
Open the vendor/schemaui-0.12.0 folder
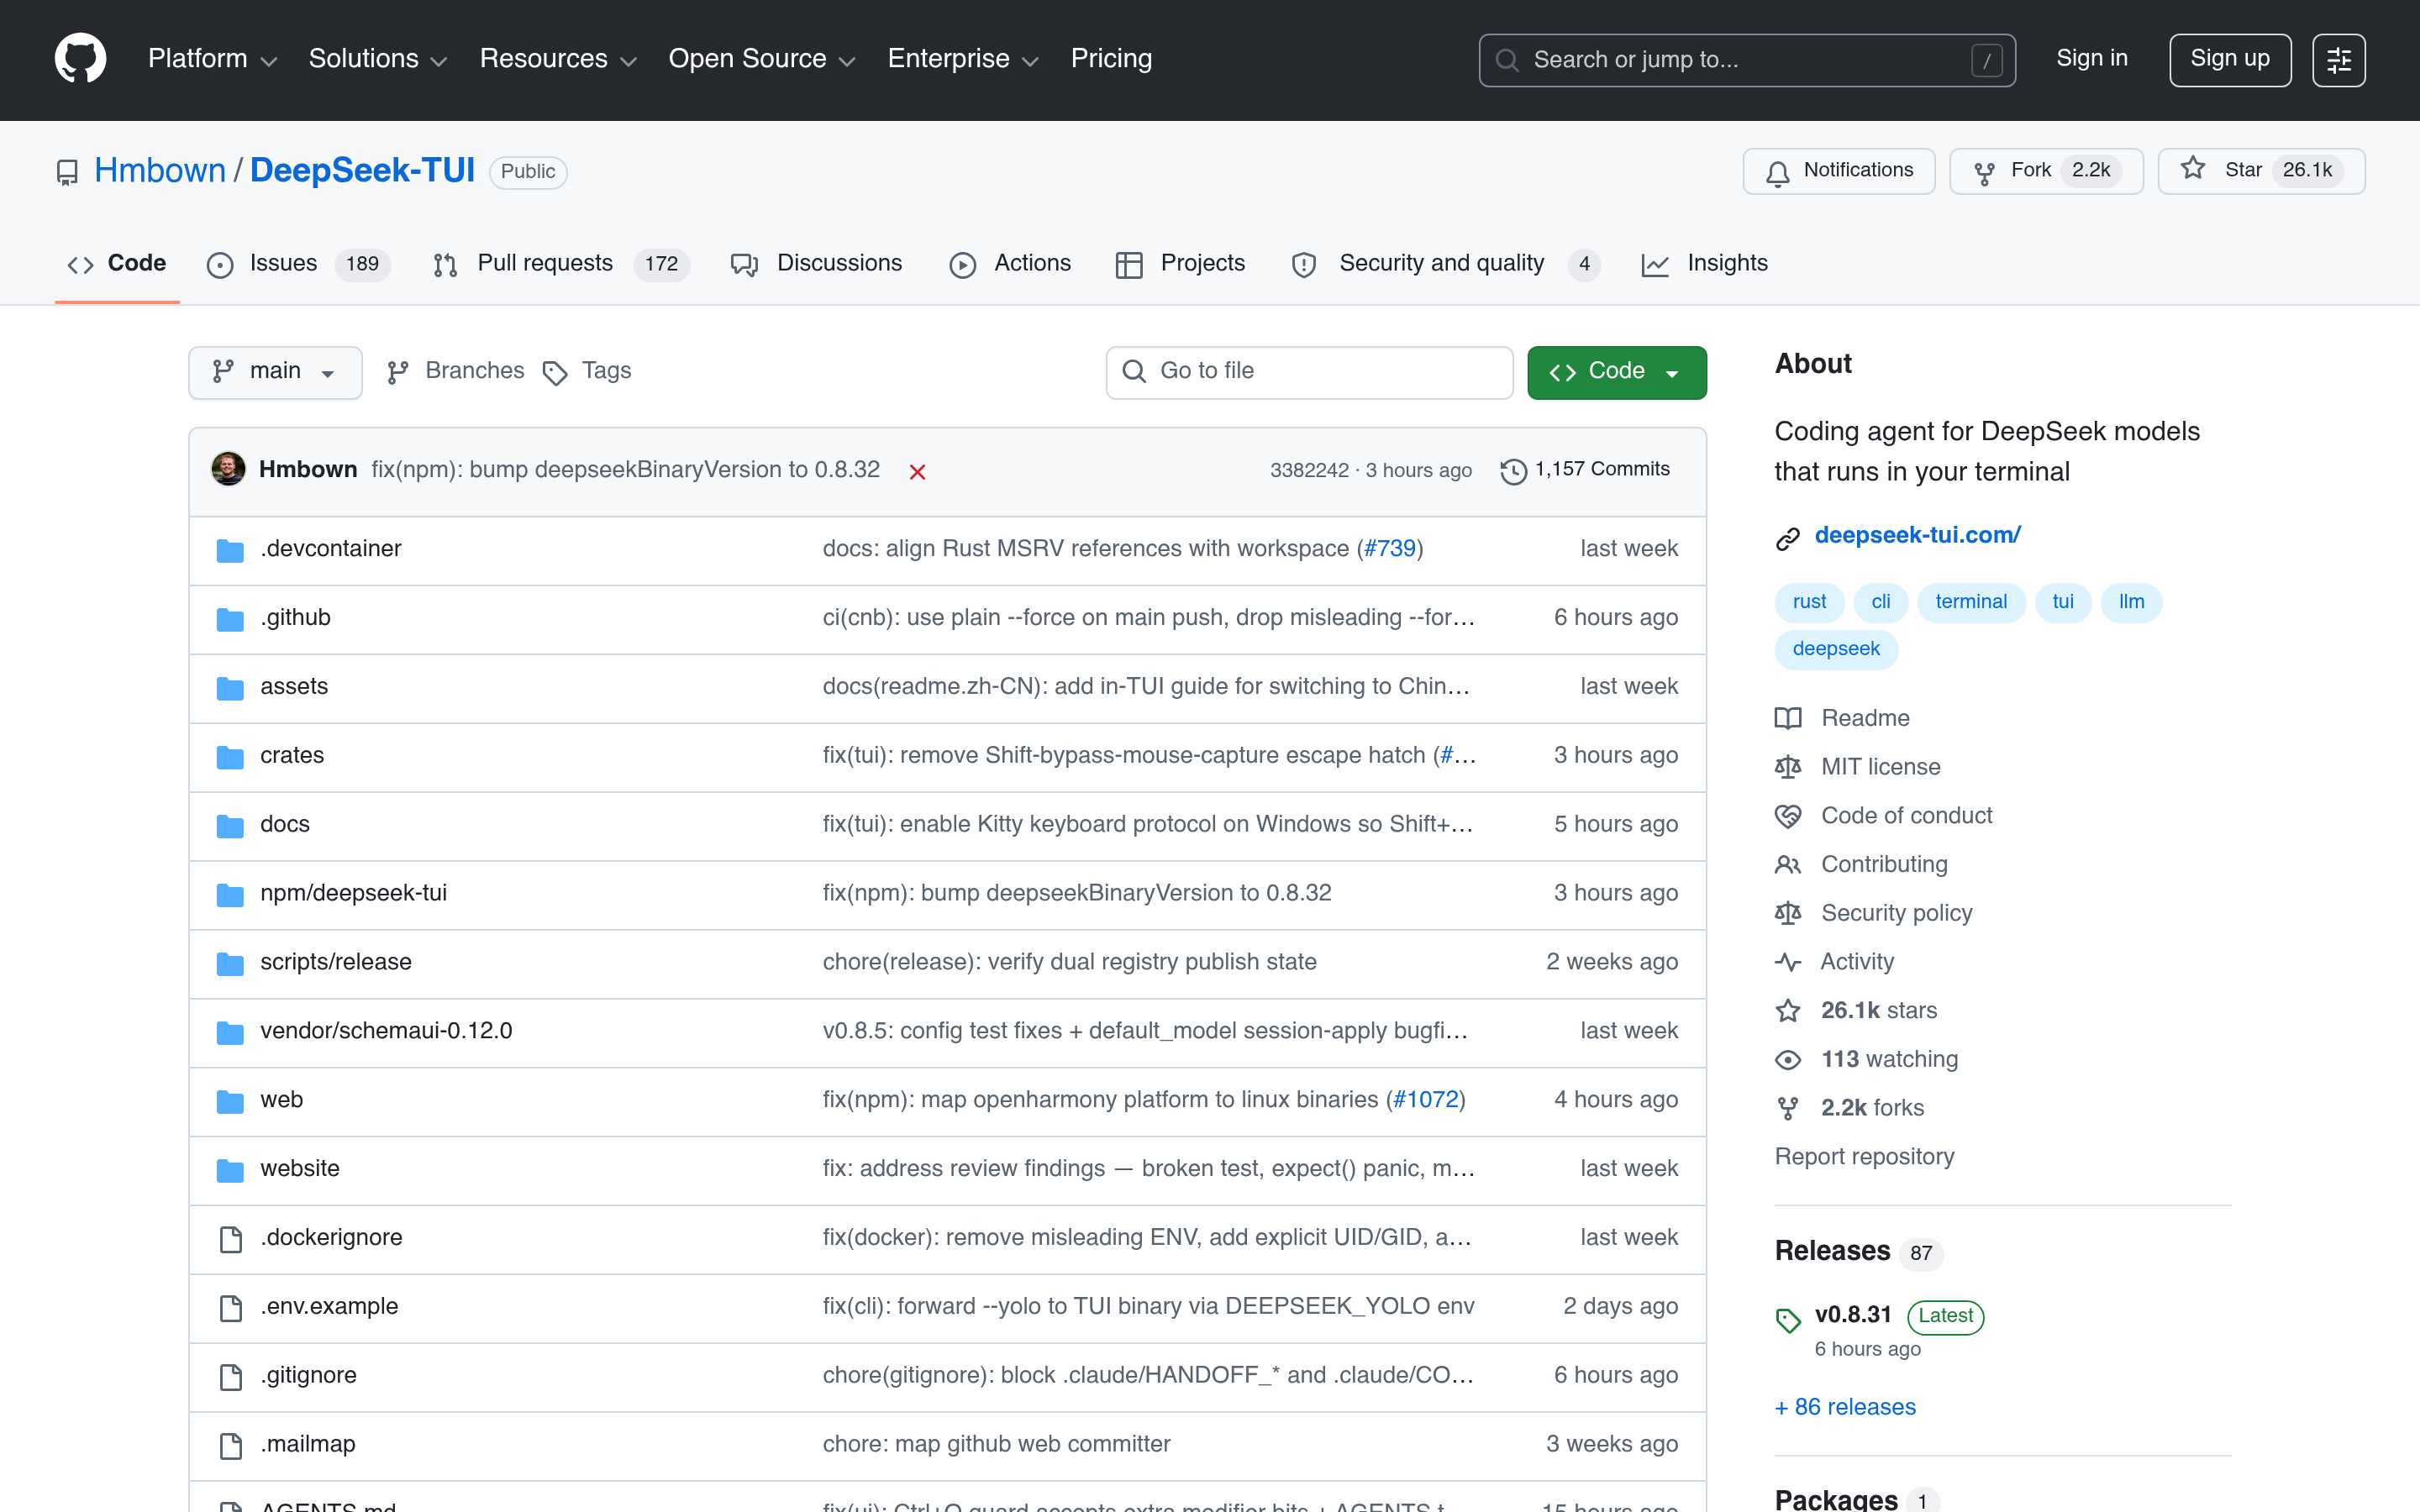coord(386,1031)
